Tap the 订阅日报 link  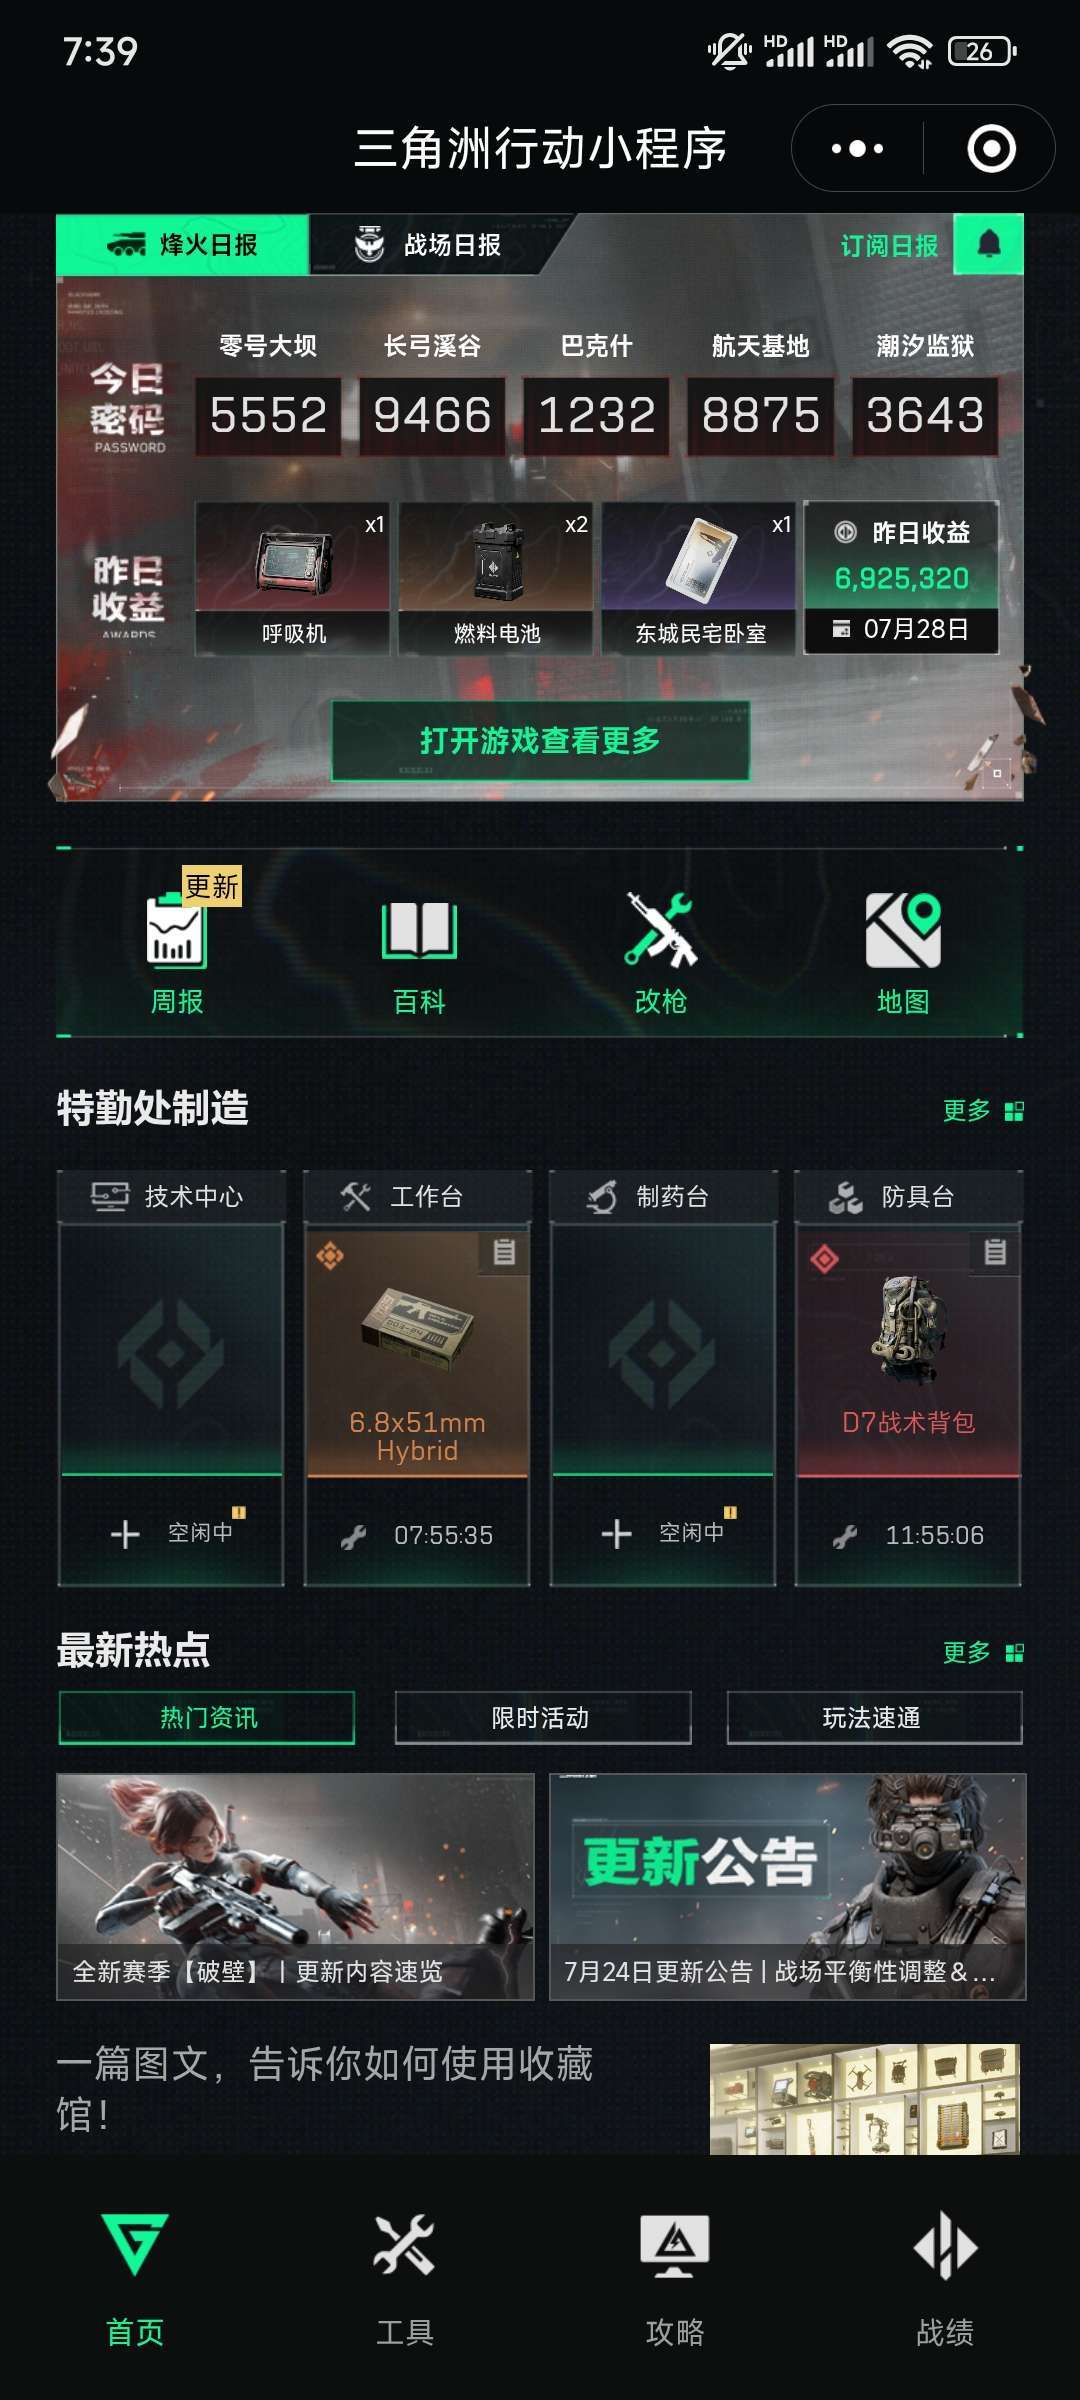click(x=888, y=246)
